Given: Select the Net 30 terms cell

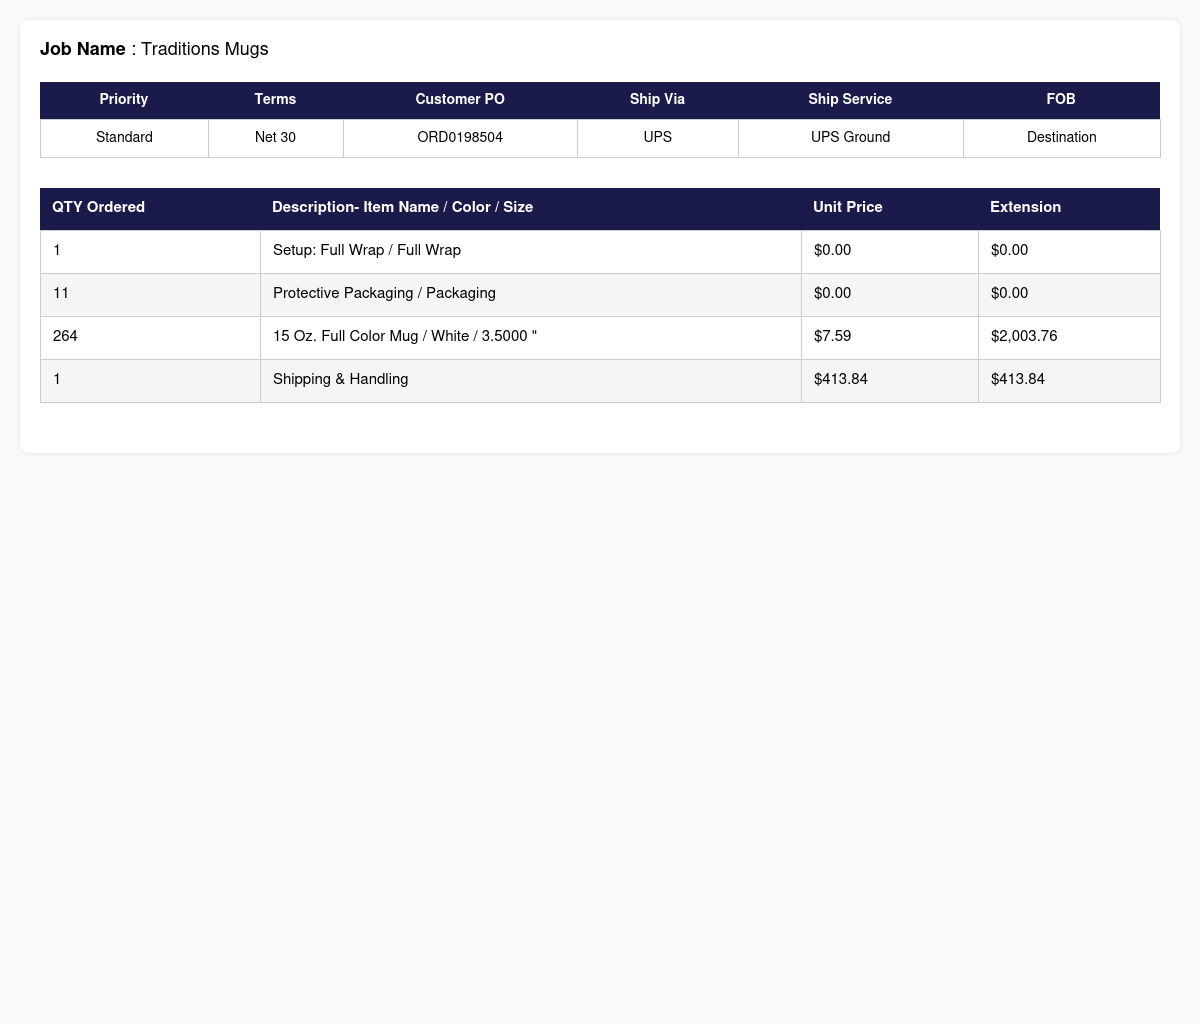Looking at the screenshot, I should pyautogui.click(x=275, y=138).
